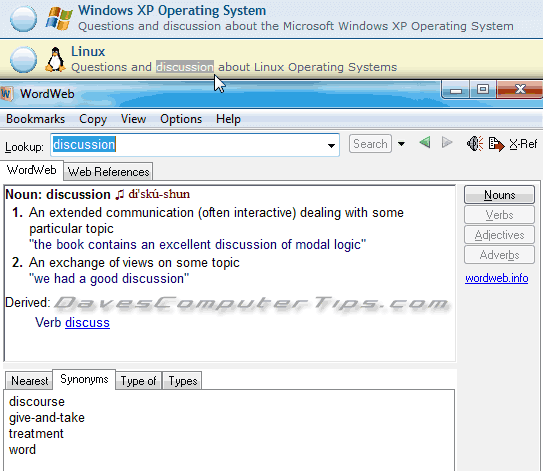The image size is (543, 471).
Task: Open the X-Ref cross reference tool
Action: 523,144
